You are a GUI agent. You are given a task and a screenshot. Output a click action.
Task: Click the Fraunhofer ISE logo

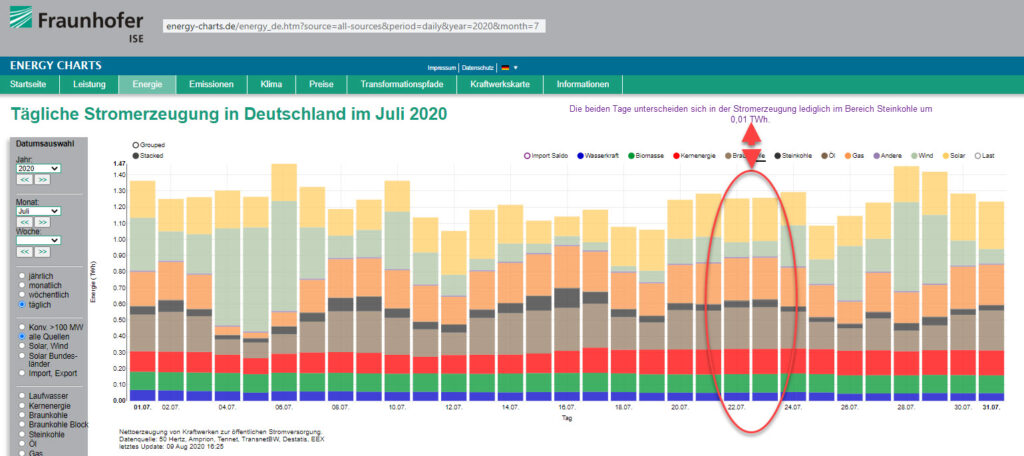click(x=76, y=25)
